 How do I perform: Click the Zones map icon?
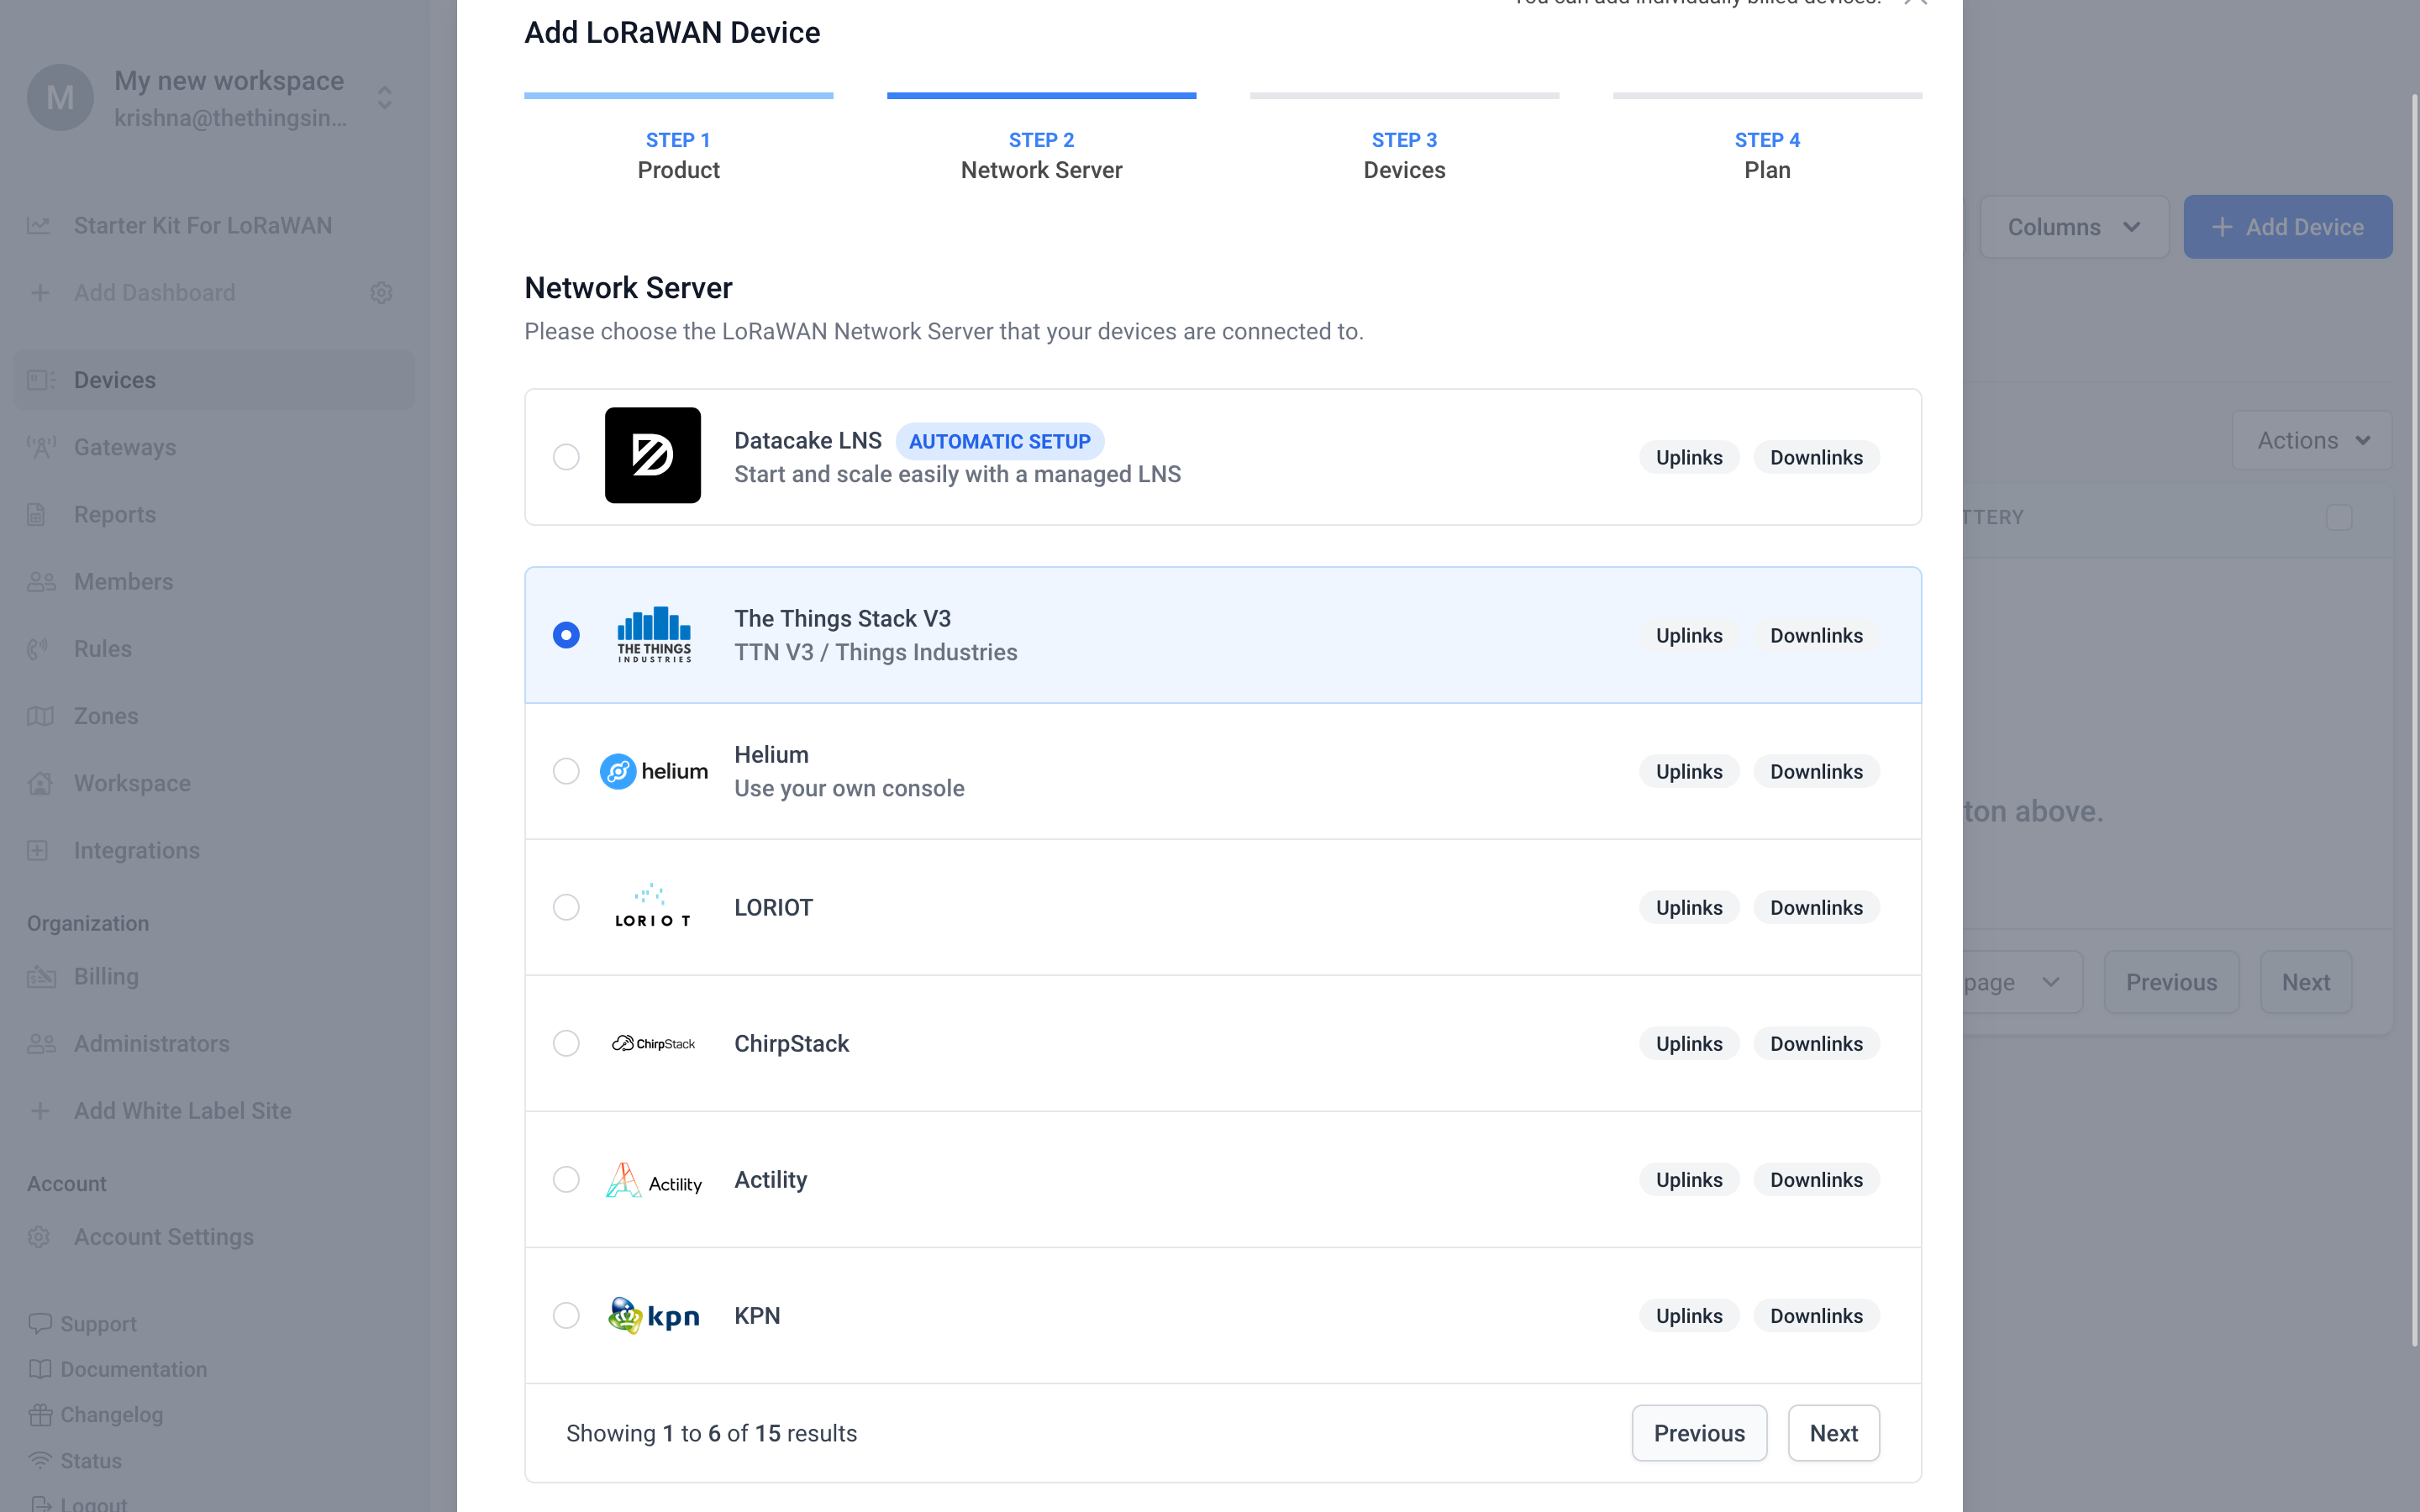click(x=40, y=716)
